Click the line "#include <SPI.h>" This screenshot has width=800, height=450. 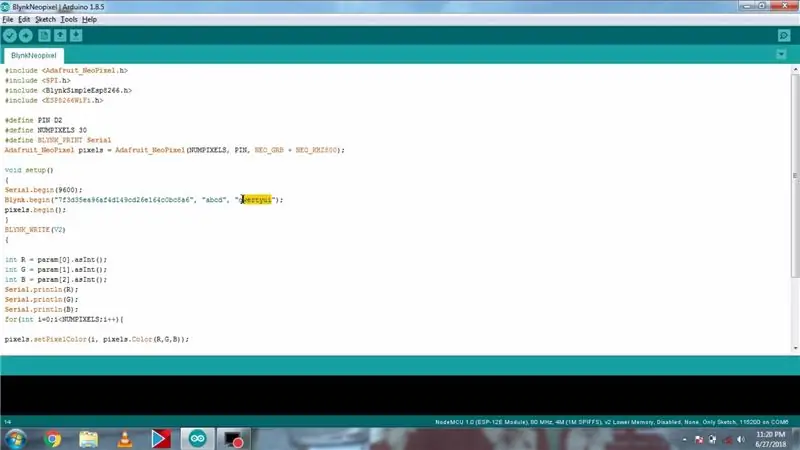38,81
